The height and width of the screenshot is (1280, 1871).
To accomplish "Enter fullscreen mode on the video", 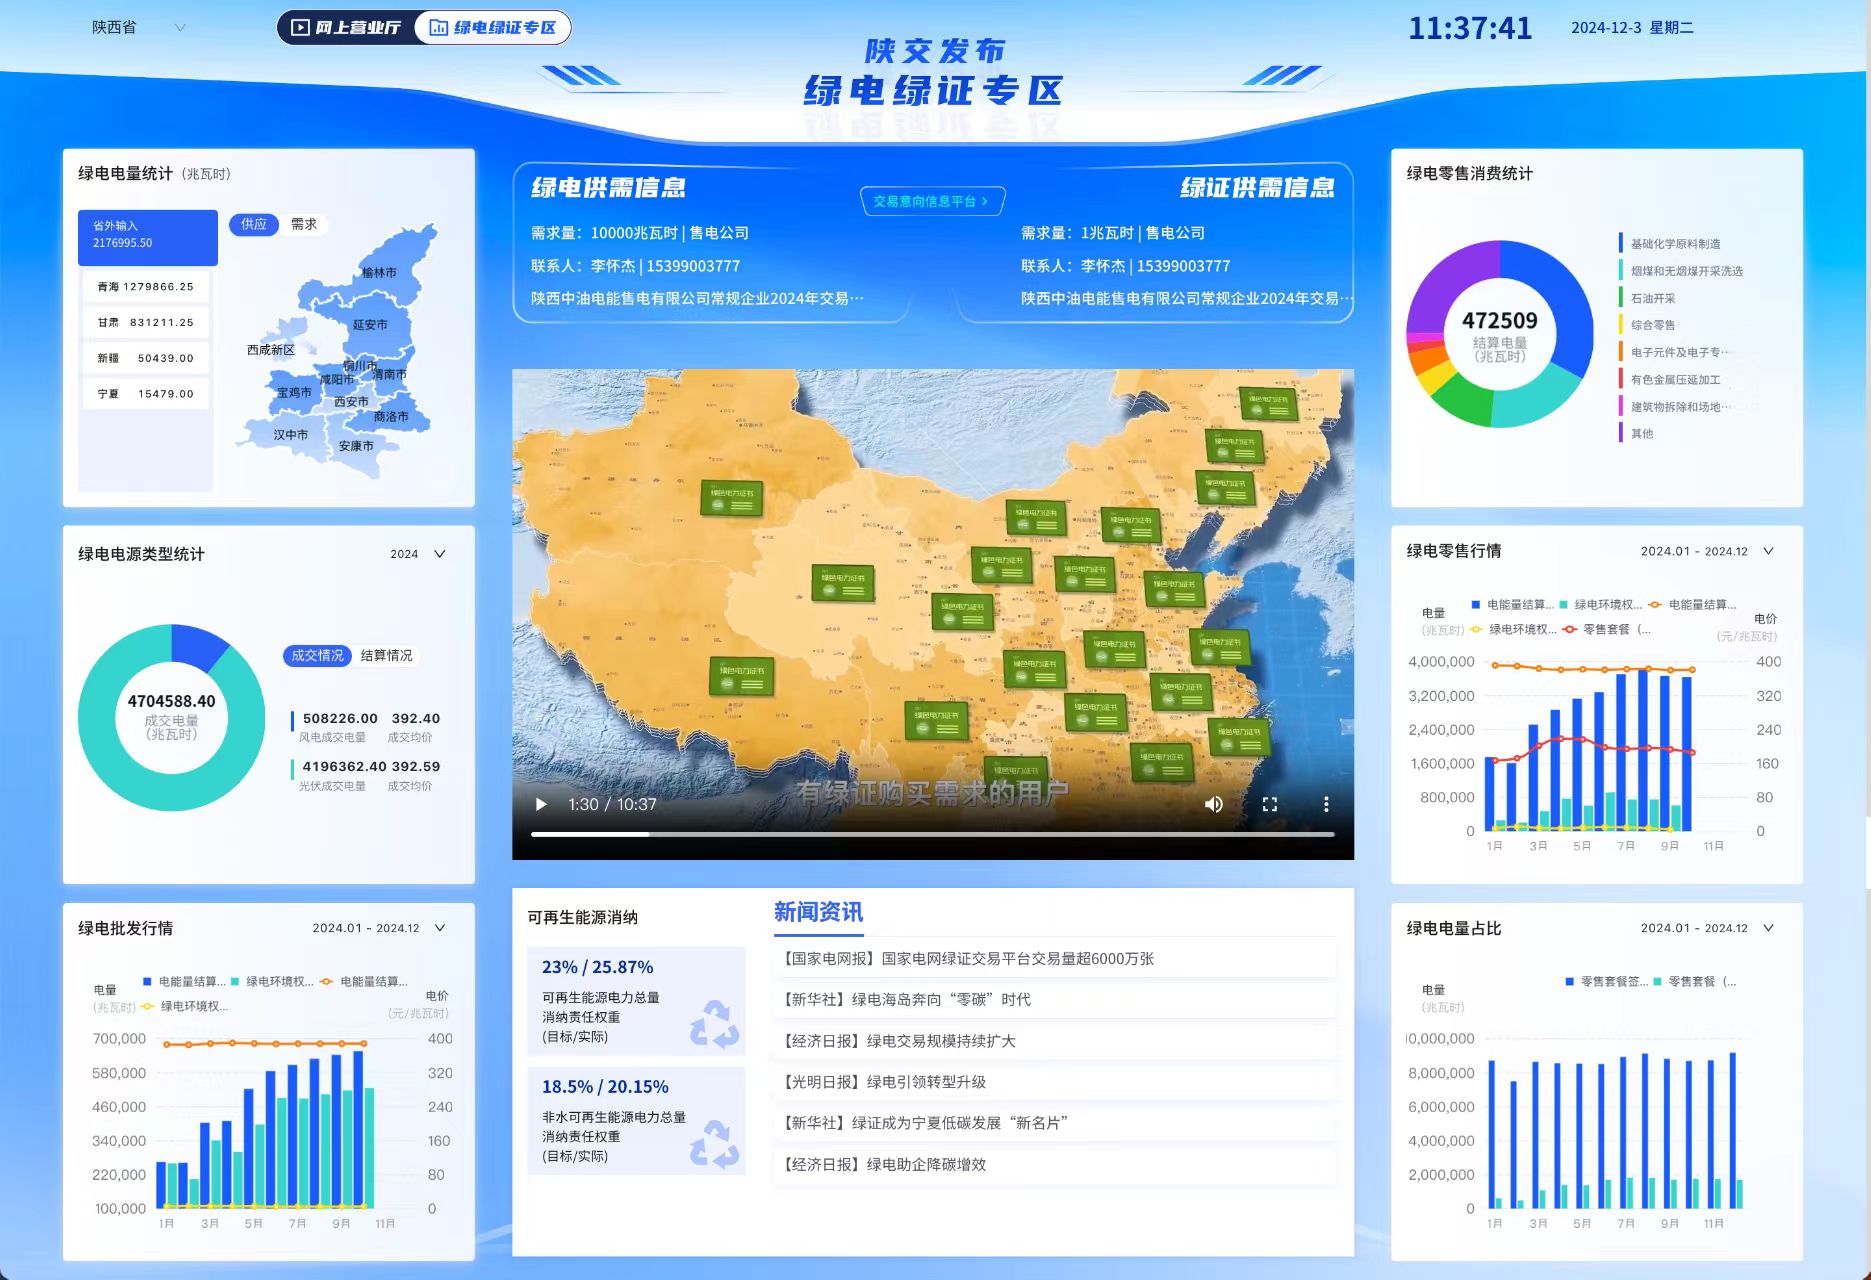I will 1269,805.
